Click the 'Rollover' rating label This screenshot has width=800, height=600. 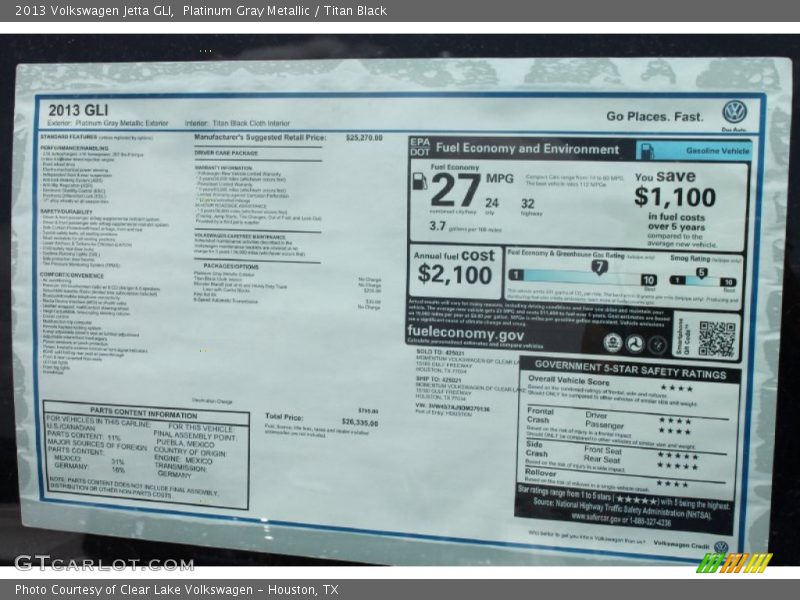540,473
